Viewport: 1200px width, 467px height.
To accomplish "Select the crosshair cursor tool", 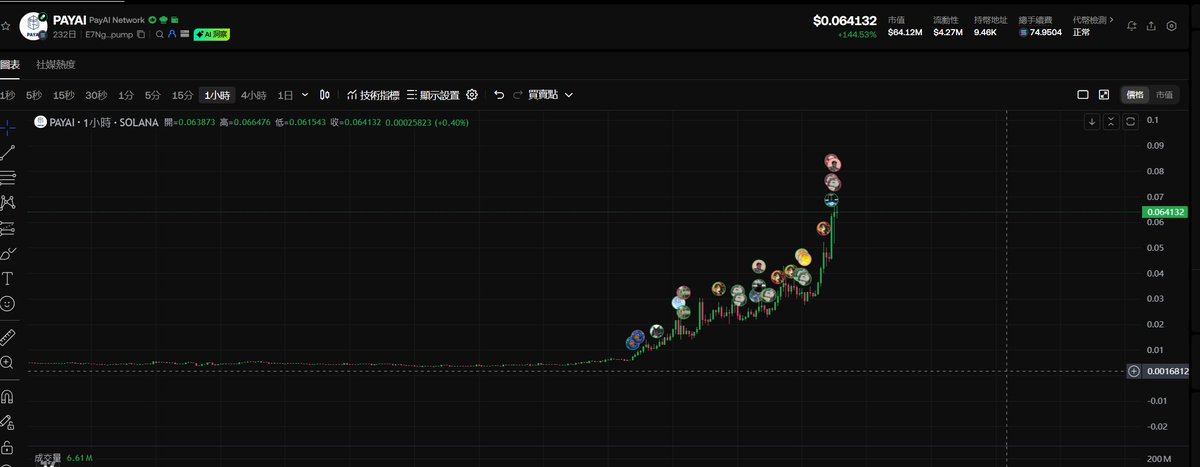I will [7, 127].
